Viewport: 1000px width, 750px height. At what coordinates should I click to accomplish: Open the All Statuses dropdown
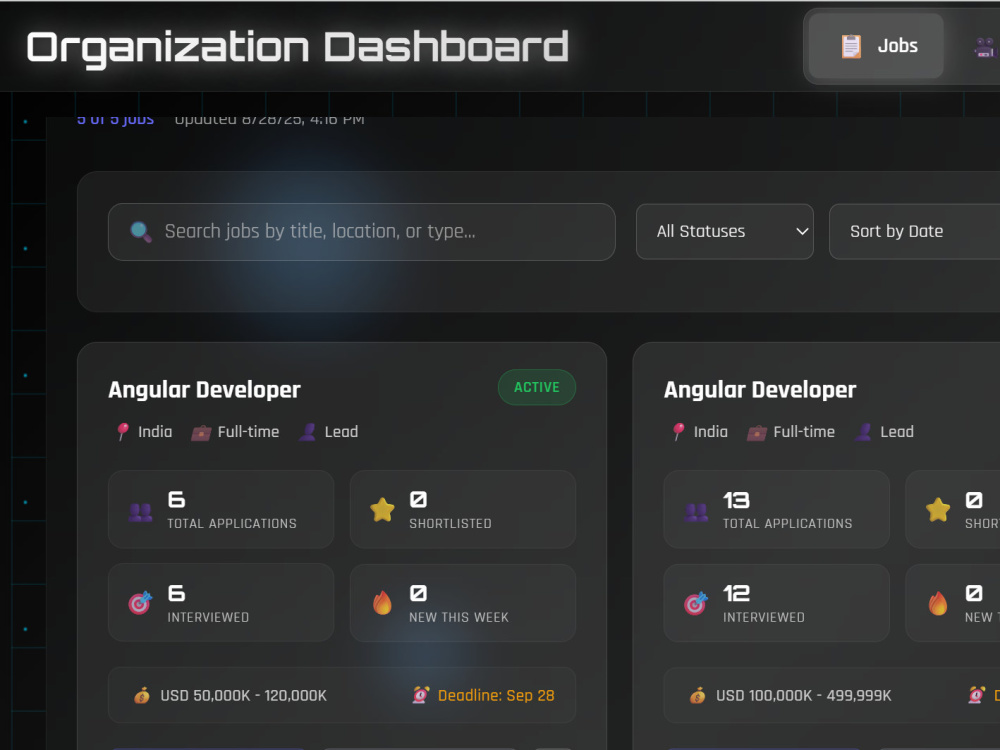coord(724,232)
